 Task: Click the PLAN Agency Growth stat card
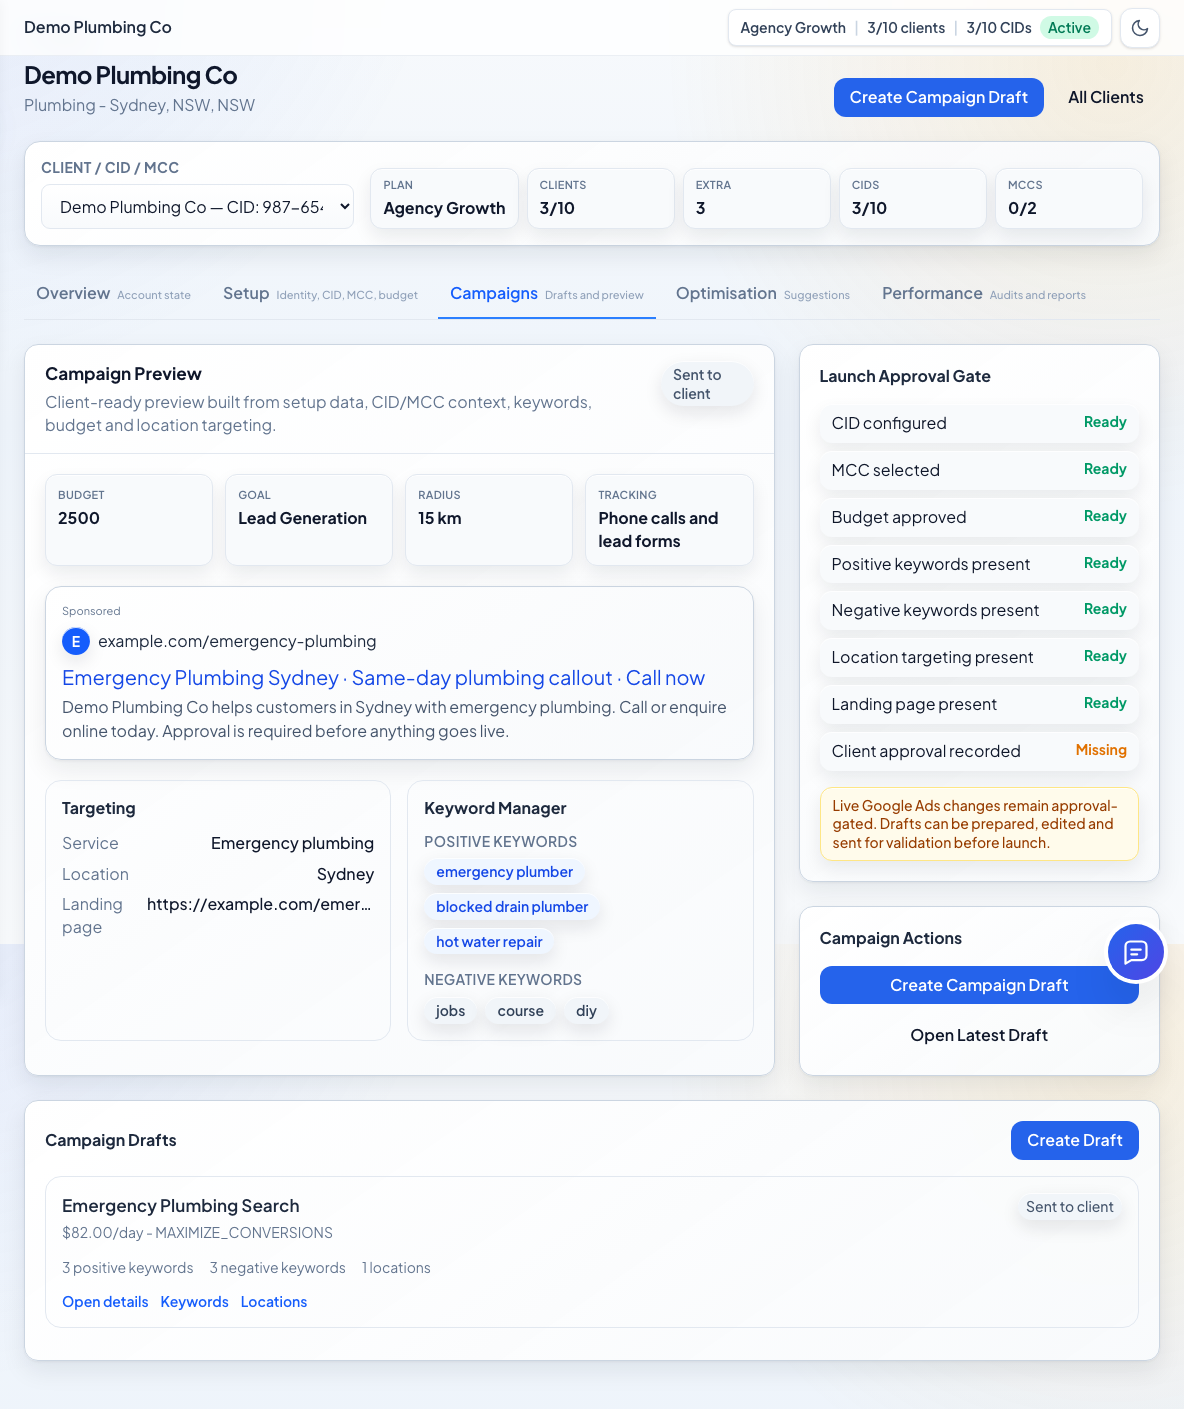tap(445, 198)
